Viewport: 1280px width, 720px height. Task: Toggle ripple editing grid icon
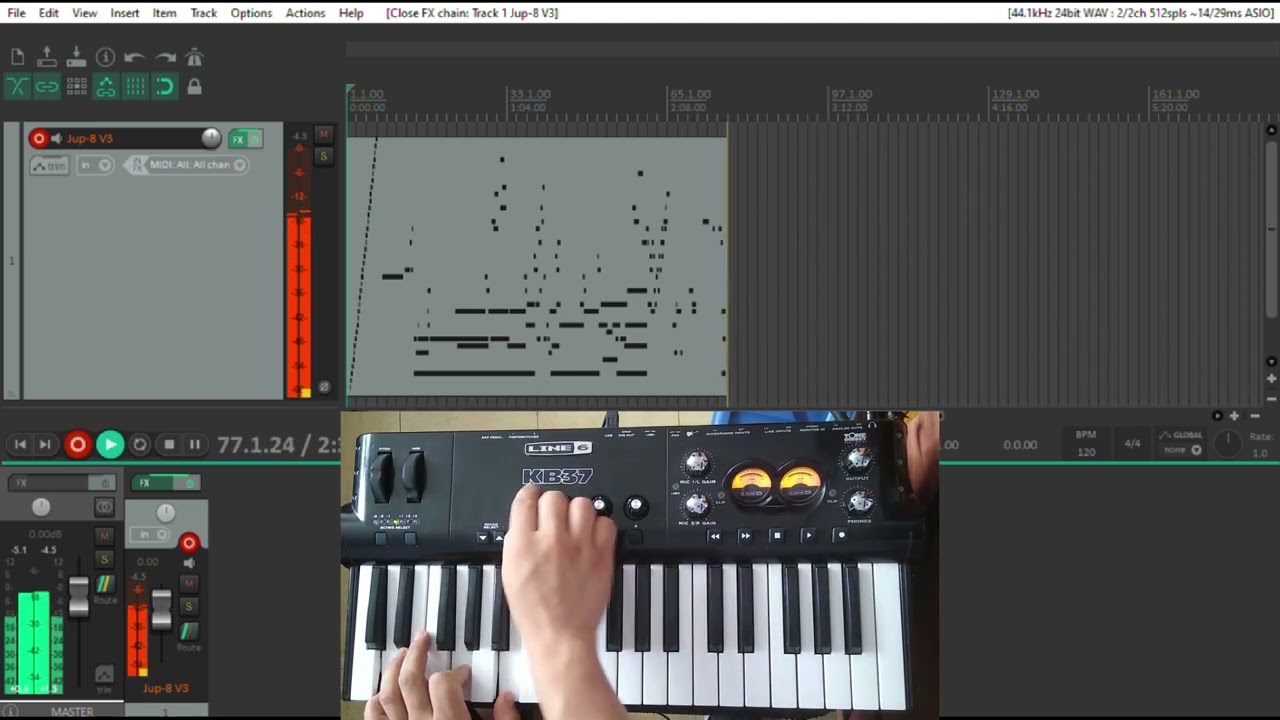[x=76, y=87]
